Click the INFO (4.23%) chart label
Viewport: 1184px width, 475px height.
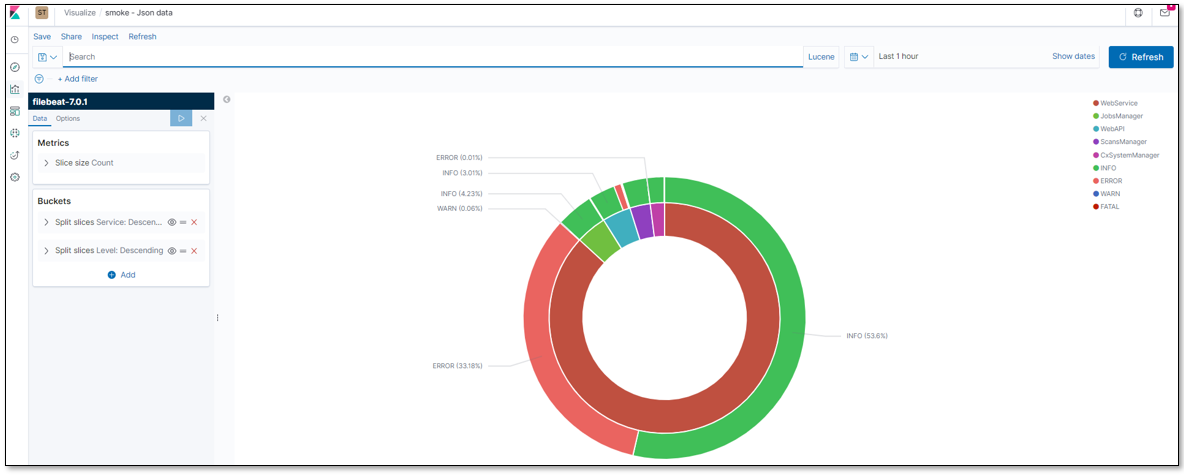click(461, 193)
